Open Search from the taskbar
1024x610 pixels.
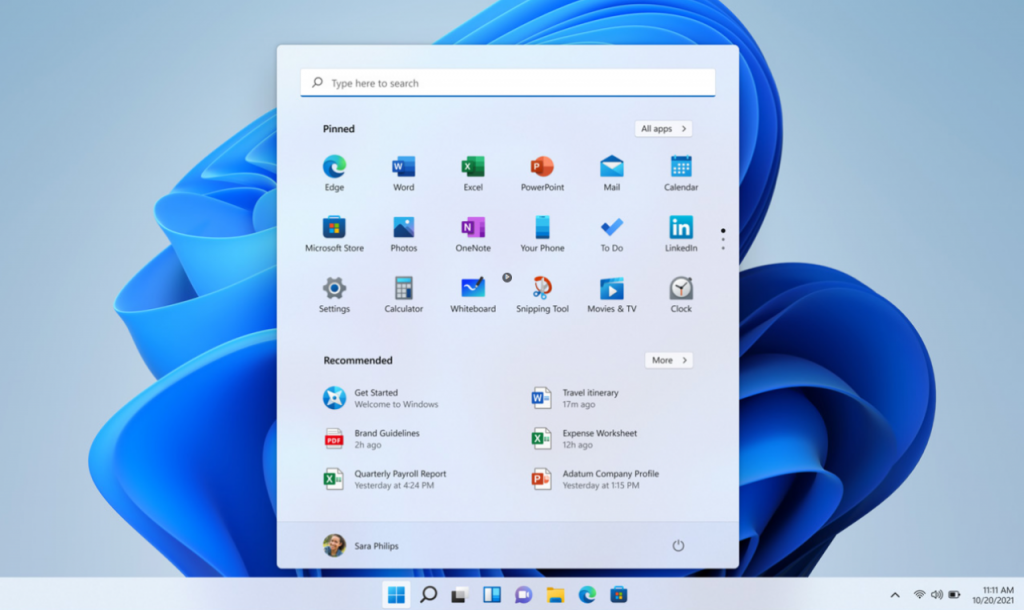(x=428, y=594)
